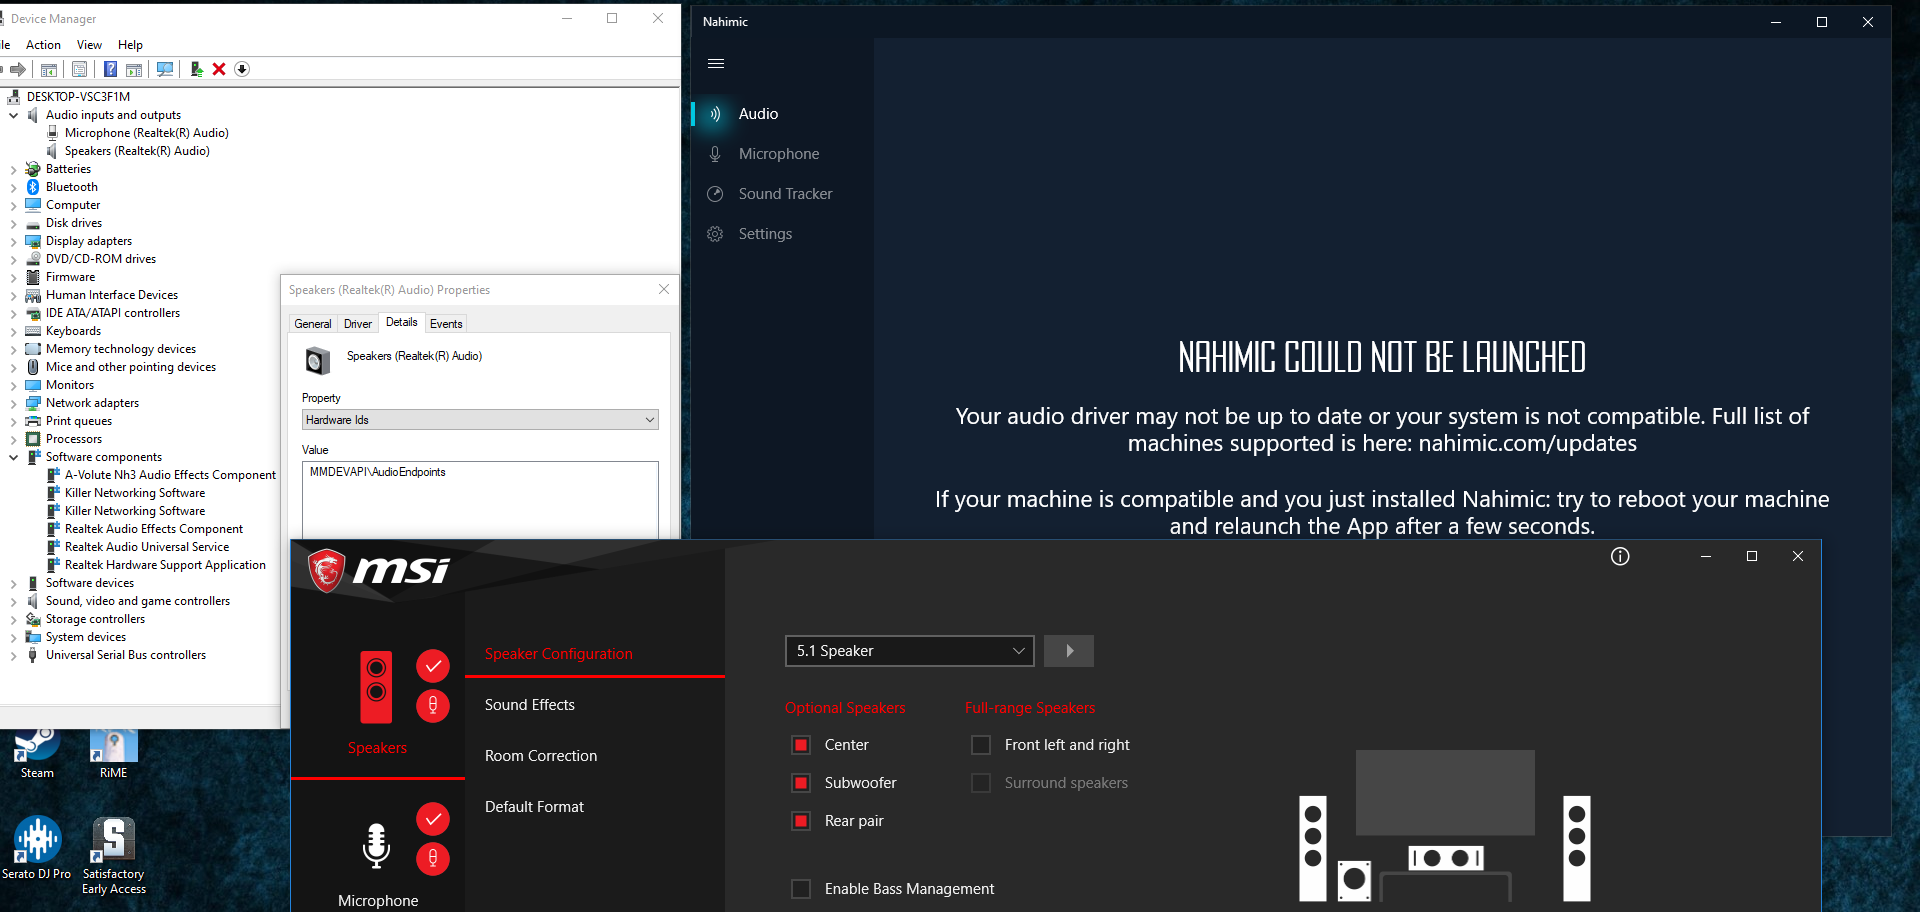This screenshot has width=1920, height=912.
Task: Collapse Audio inputs and outputs node
Action: pos(13,115)
